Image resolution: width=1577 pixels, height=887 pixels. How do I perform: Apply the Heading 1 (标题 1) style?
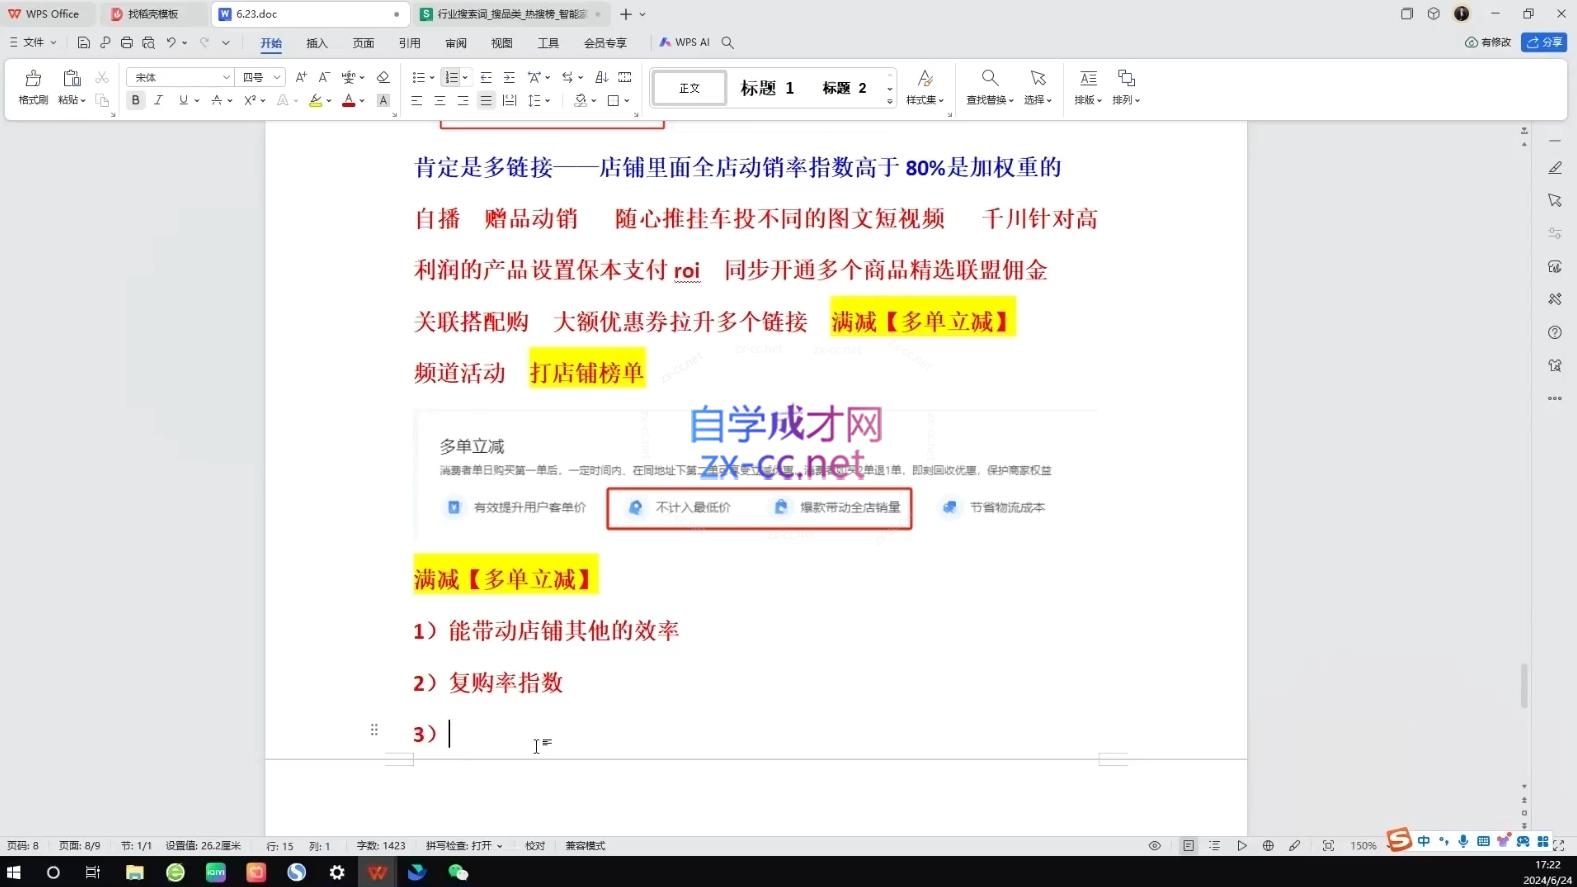pyautogui.click(x=767, y=88)
